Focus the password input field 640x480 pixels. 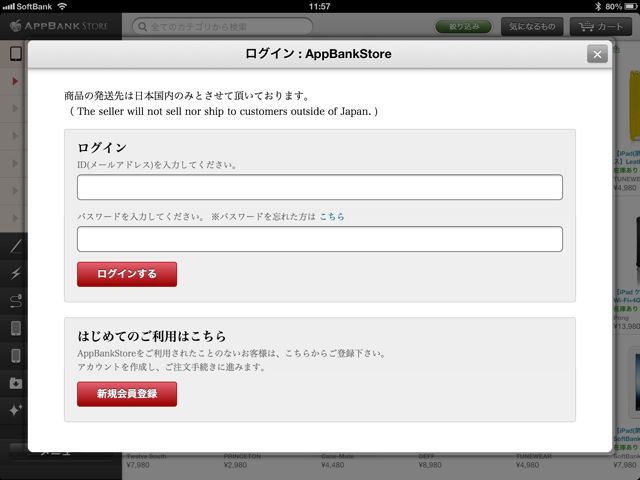[x=320, y=239]
